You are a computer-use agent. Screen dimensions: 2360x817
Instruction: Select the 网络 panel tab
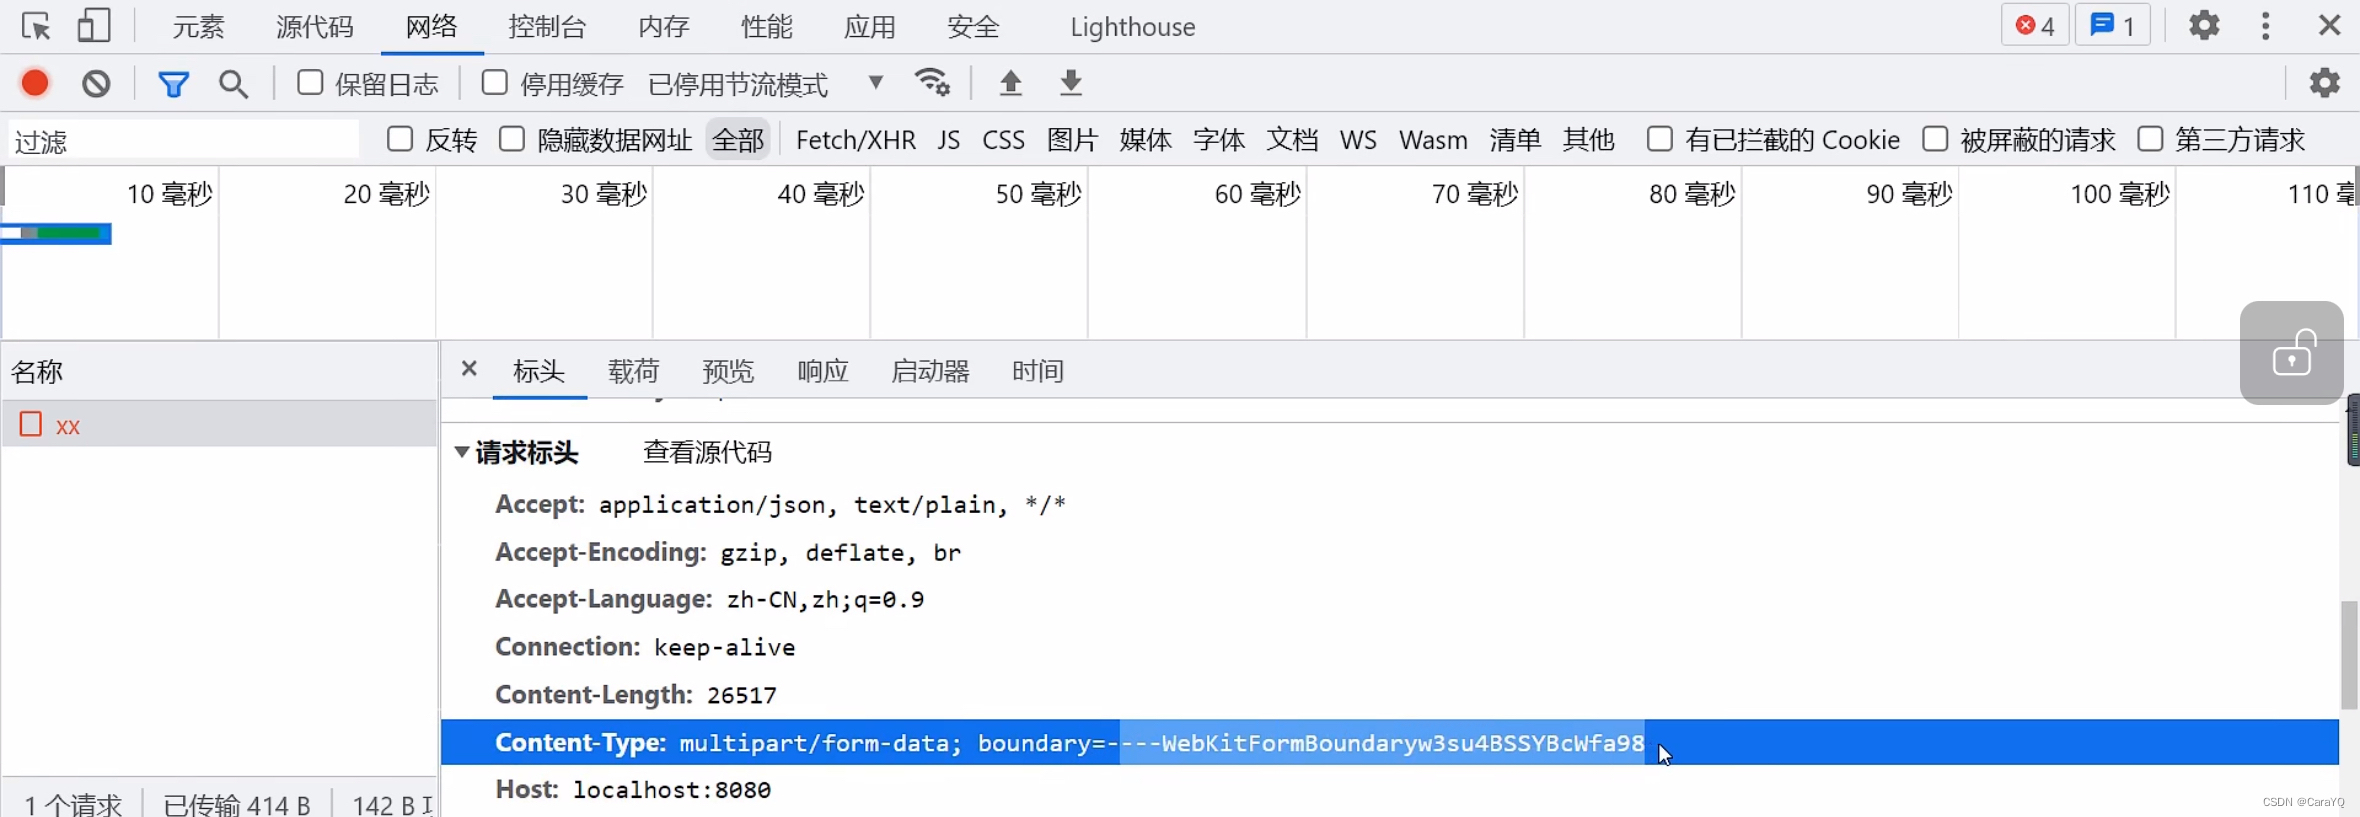(432, 27)
